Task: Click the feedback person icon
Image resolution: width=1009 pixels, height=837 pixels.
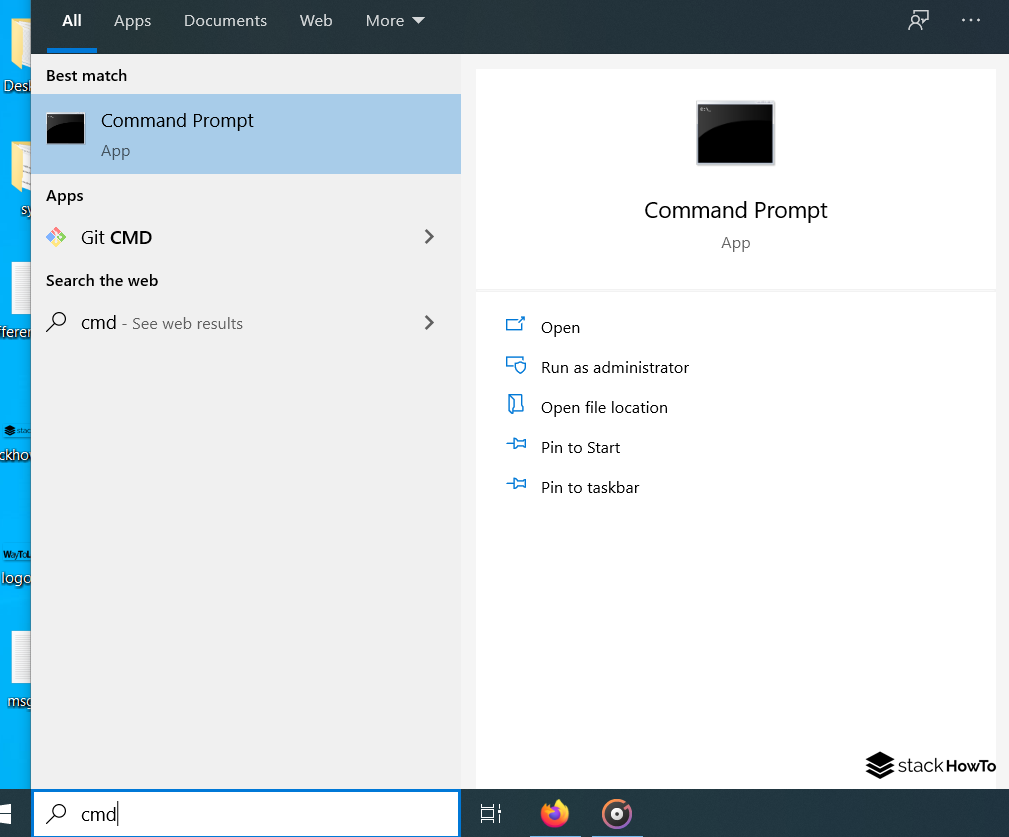Action: point(918,20)
